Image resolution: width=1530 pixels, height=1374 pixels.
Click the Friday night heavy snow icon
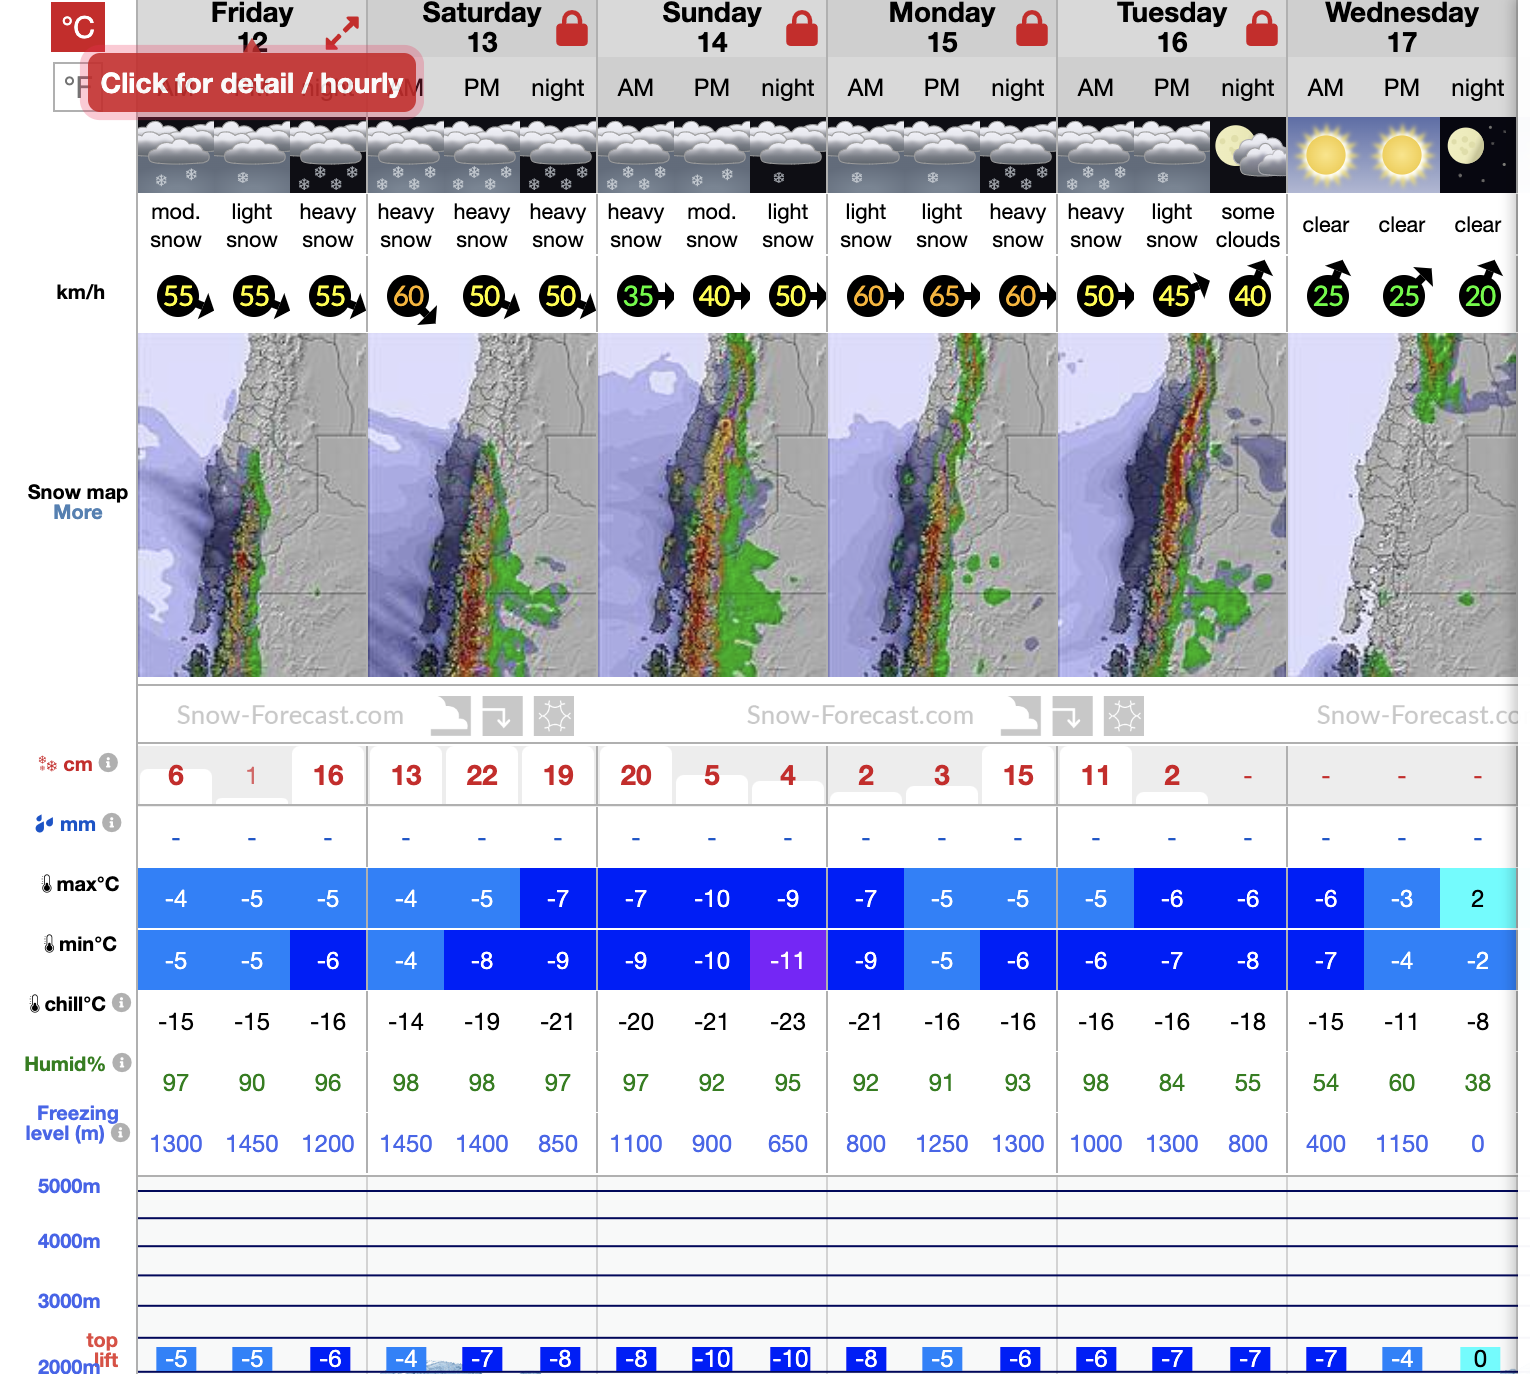[328, 155]
